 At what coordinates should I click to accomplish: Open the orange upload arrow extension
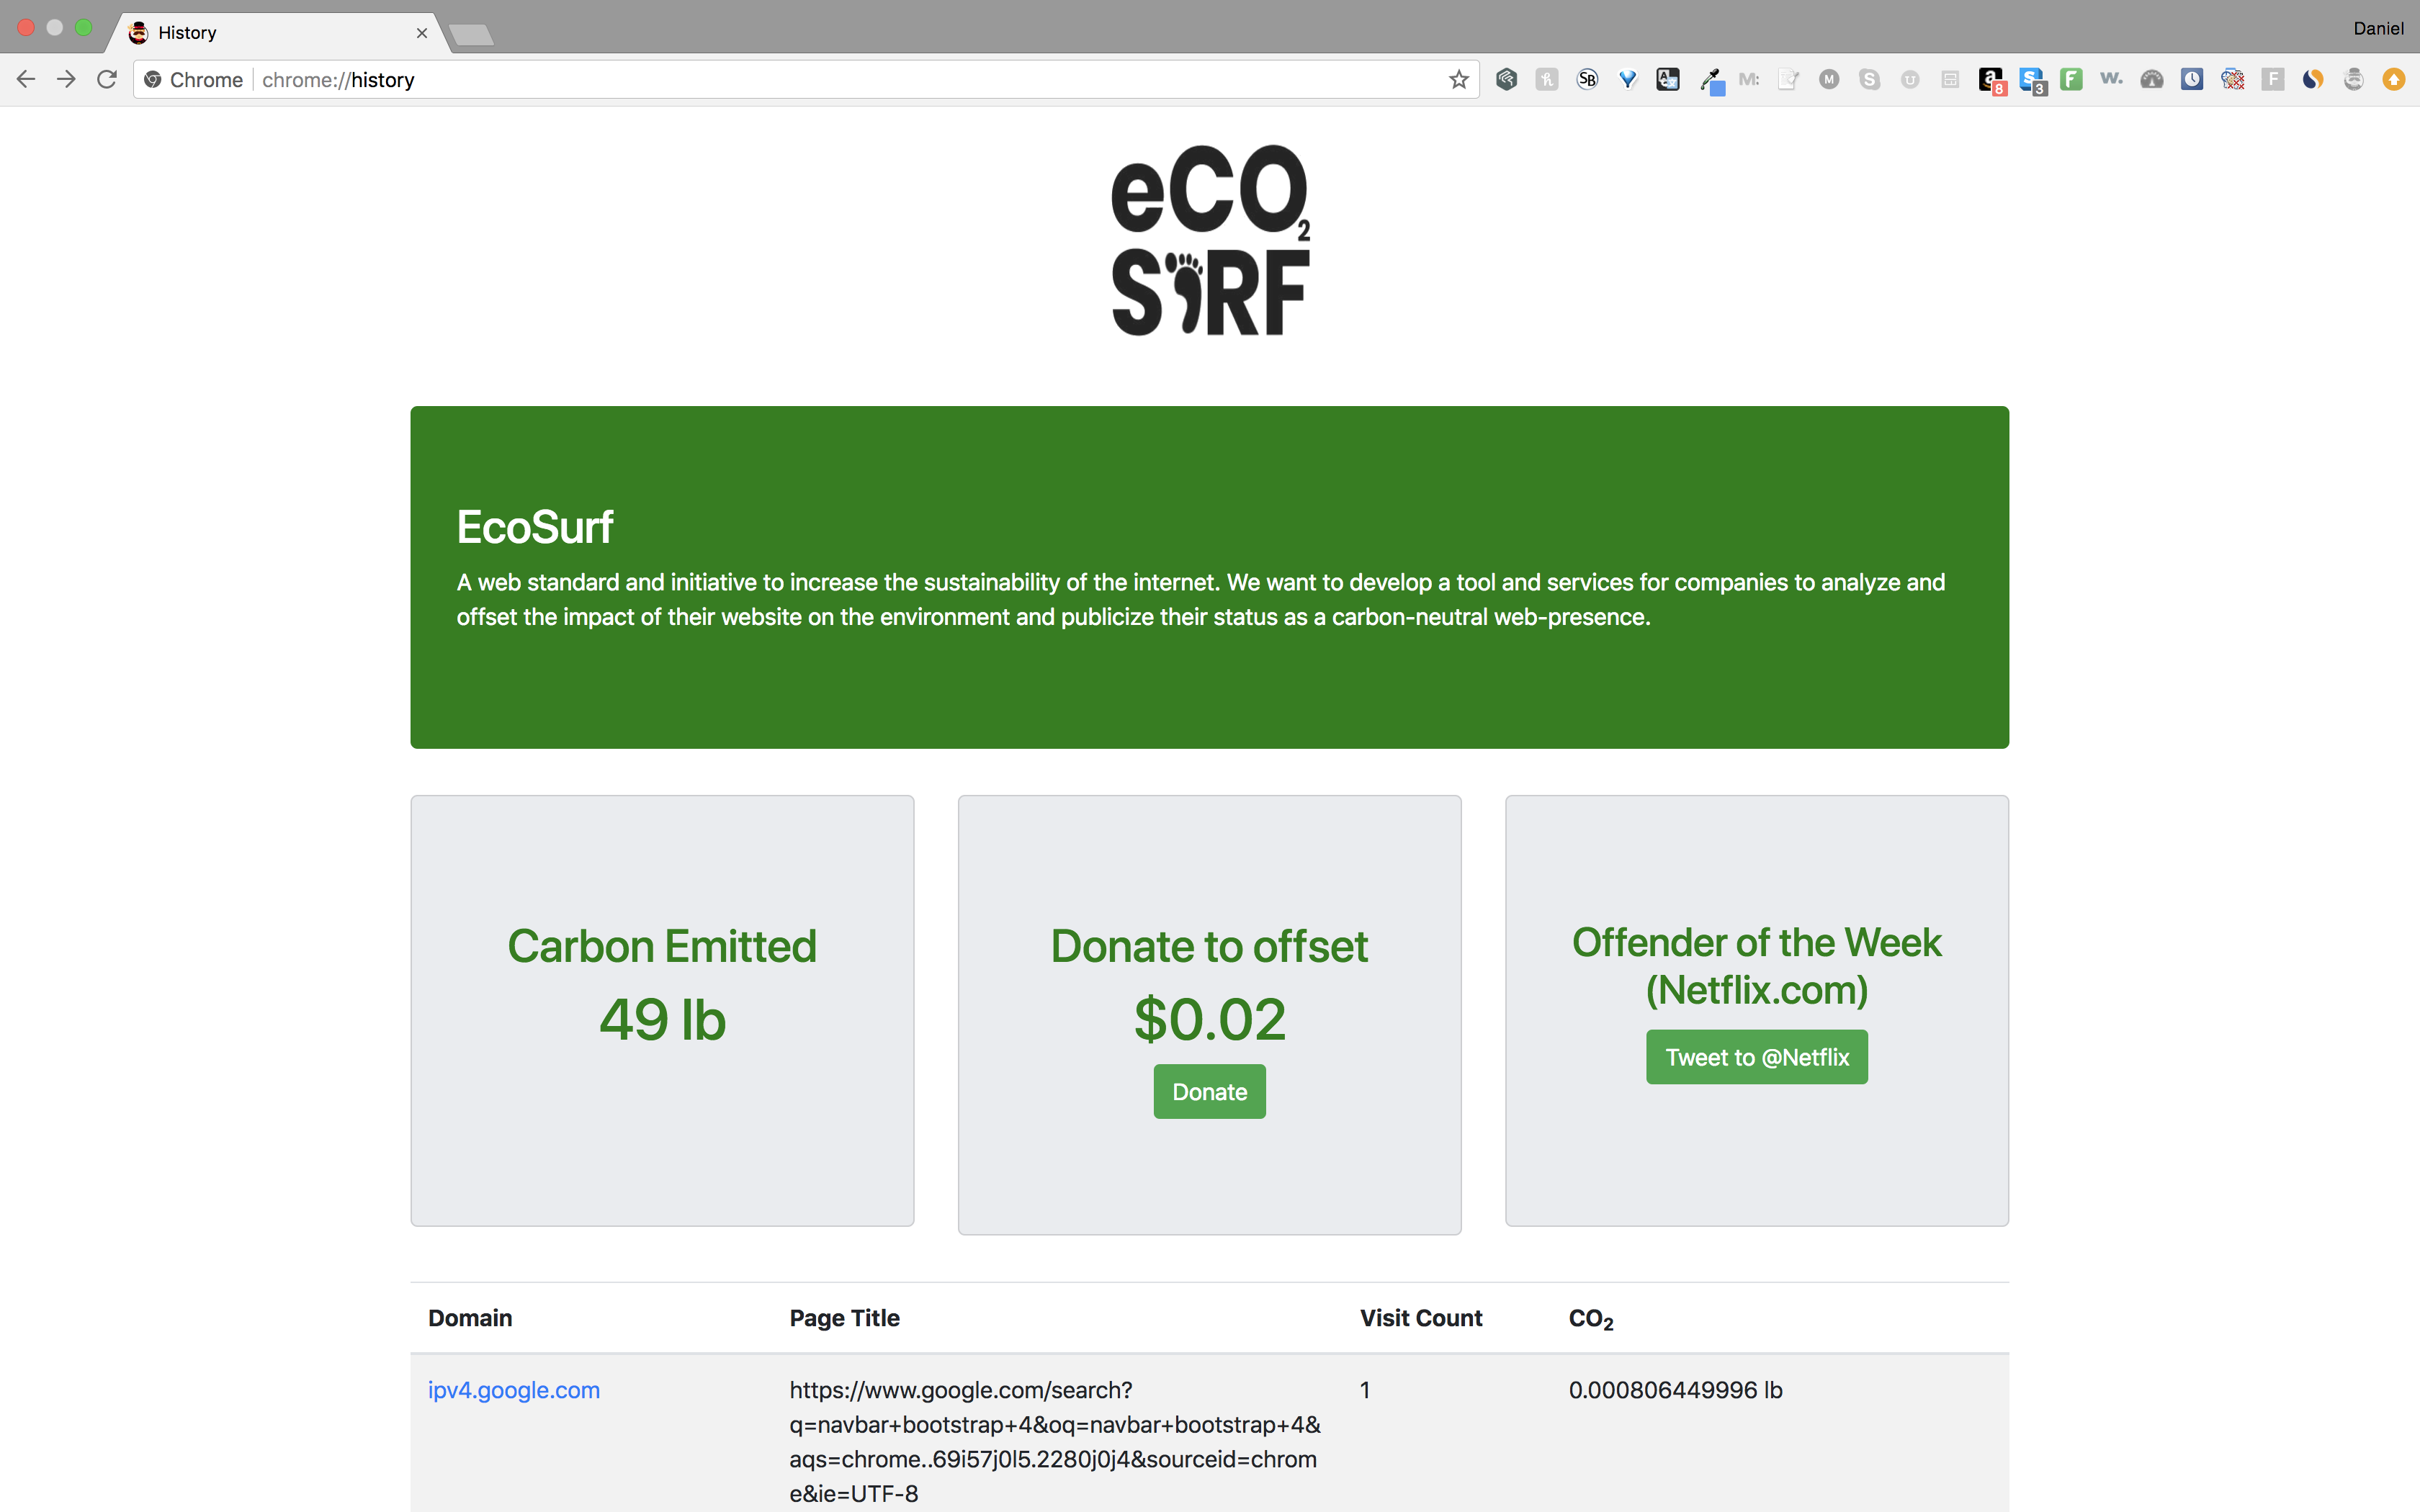(2394, 79)
